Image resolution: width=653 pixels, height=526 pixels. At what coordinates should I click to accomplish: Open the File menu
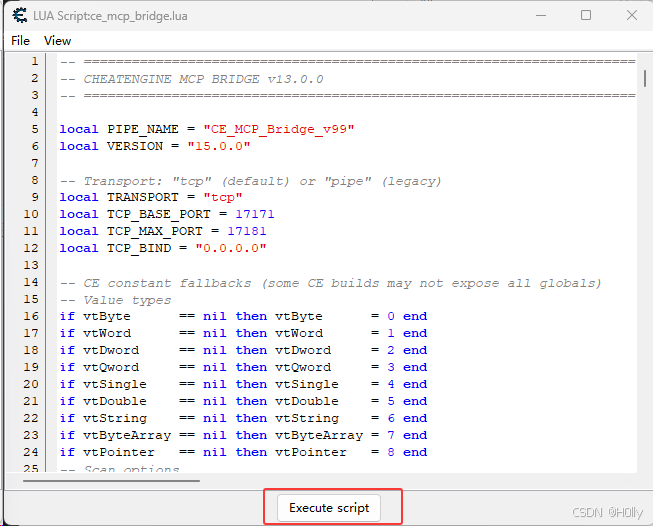(x=20, y=41)
